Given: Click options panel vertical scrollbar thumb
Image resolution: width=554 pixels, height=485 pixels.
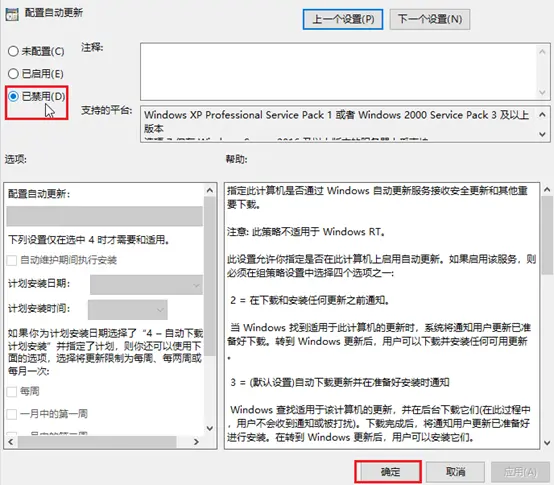Looking at the screenshot, I should pyautogui.click(x=210, y=276).
